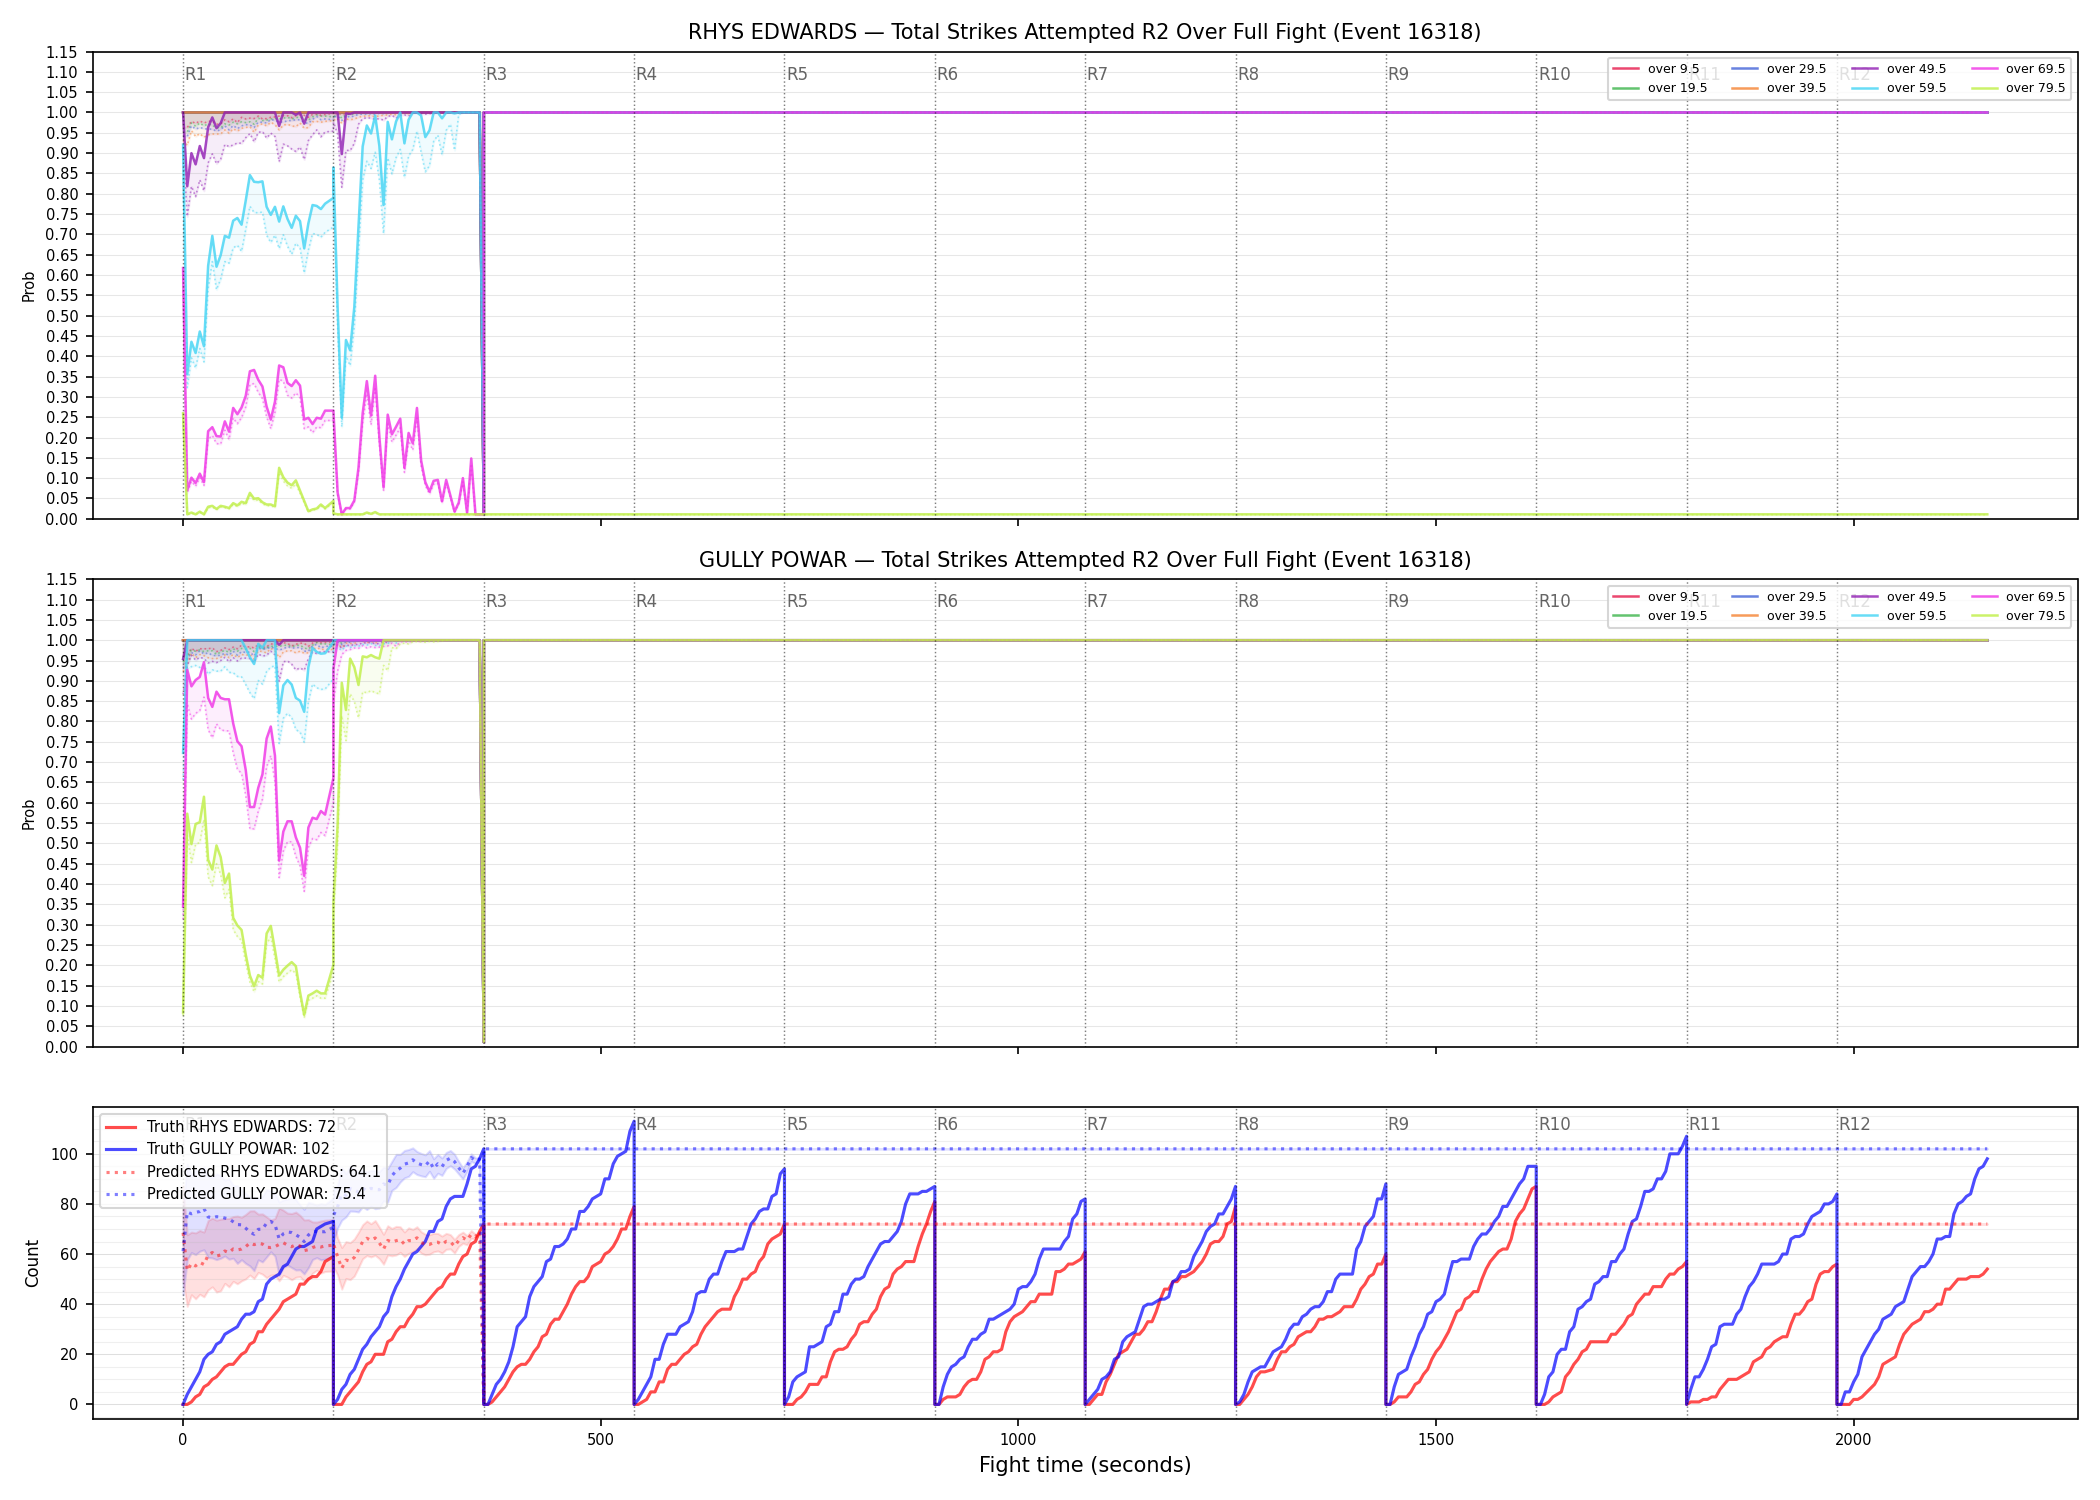The width and height of the screenshot is (2100, 1500).
Task: Click 'over 69.5' legend entry in middle chart
Action: pyautogui.click(x=2017, y=597)
